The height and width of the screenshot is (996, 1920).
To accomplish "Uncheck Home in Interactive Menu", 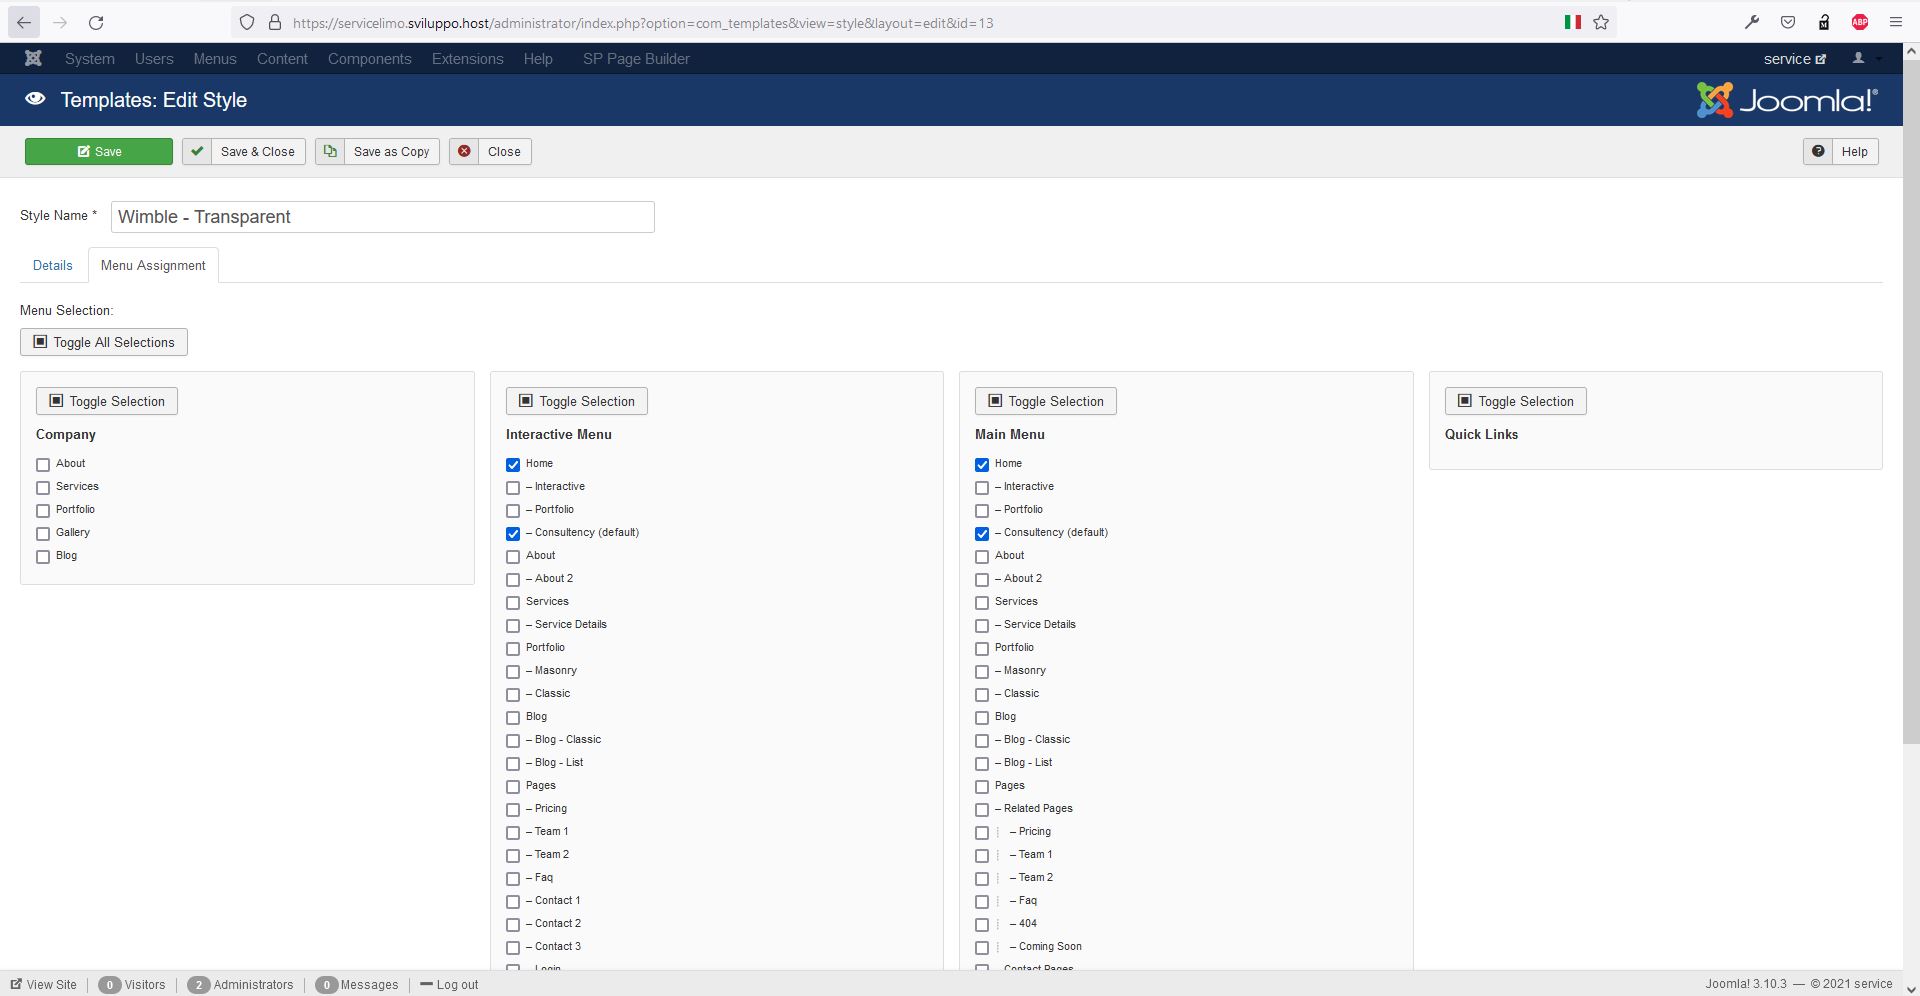I will [x=513, y=465].
